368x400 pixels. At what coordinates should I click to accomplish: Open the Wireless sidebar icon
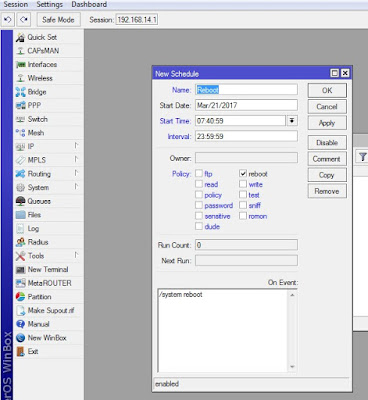click(x=20, y=78)
